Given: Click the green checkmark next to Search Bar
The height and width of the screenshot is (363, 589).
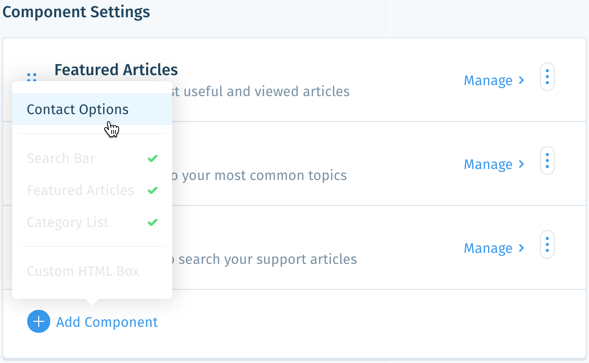Looking at the screenshot, I should click(153, 158).
